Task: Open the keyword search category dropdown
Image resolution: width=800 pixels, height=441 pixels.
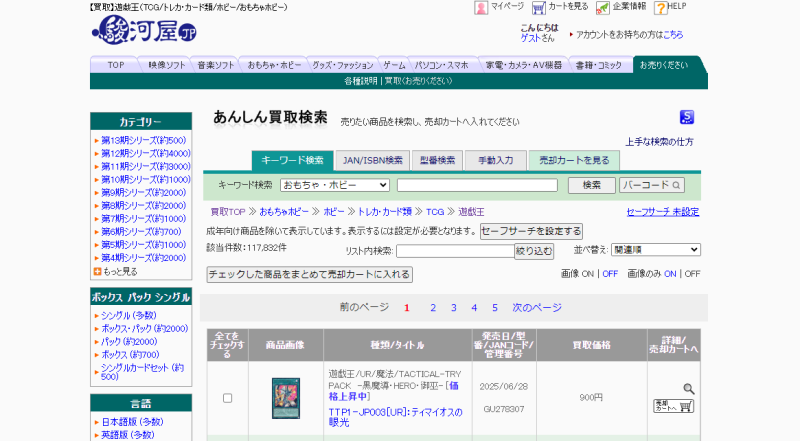Action: pos(334,185)
